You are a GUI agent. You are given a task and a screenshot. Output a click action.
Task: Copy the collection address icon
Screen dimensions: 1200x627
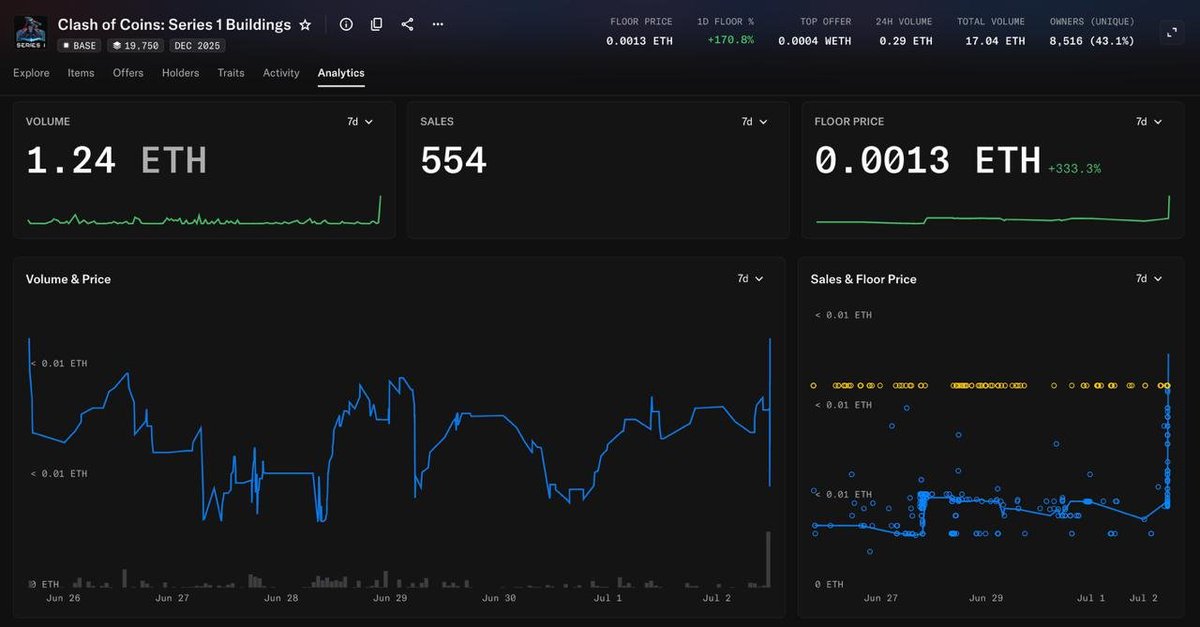click(376, 24)
